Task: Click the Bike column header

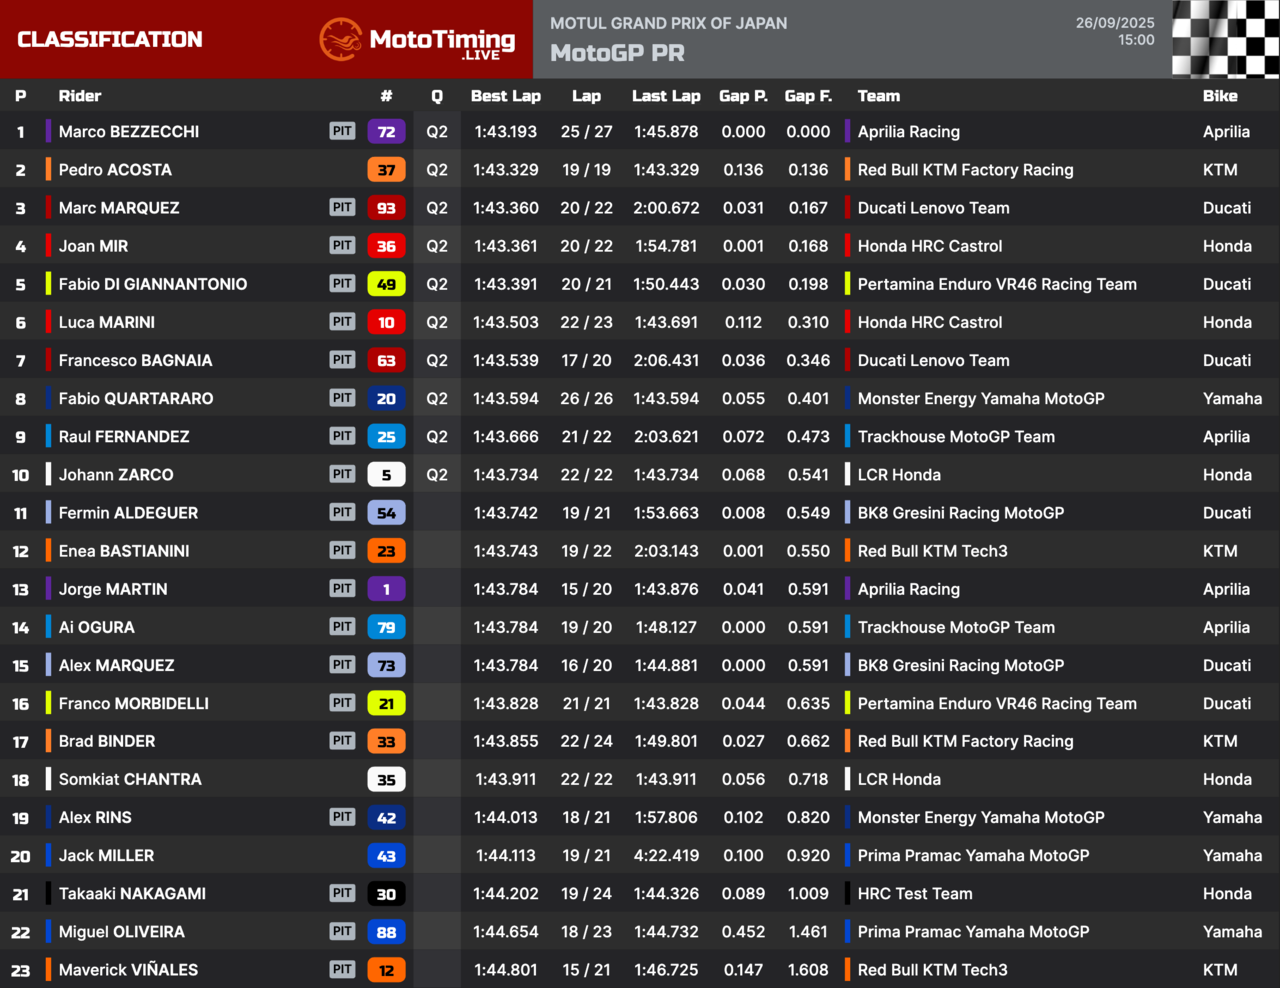Action: click(x=1220, y=96)
